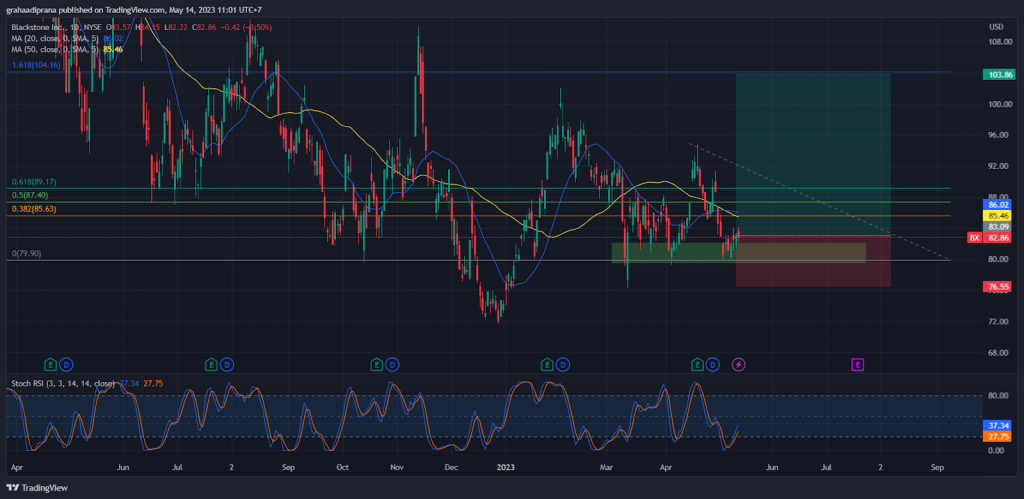Click the published on TradingView.com header text

(x=136, y=10)
